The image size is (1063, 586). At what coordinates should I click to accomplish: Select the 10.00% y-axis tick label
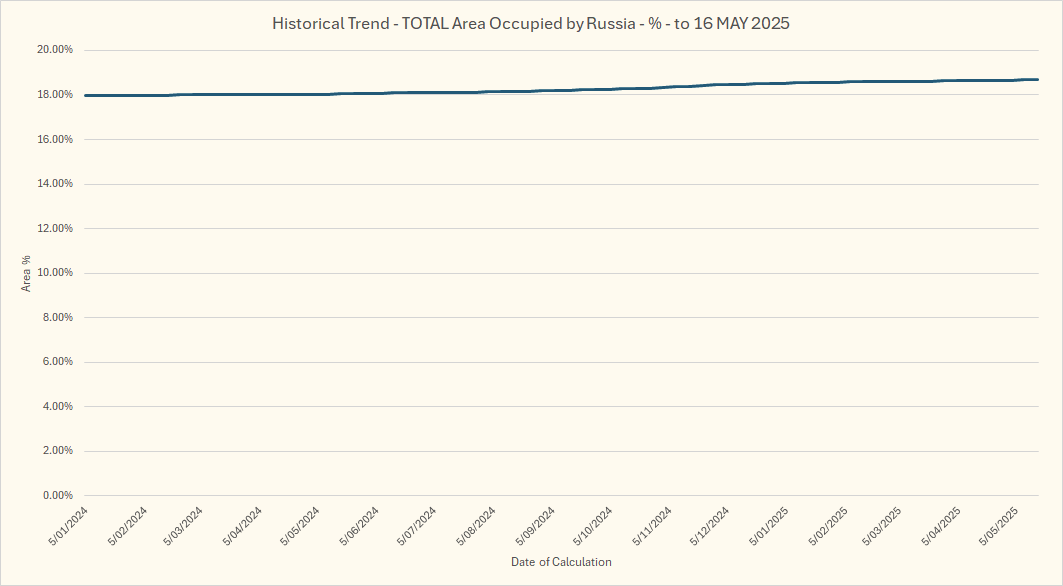pyautogui.click(x=52, y=273)
